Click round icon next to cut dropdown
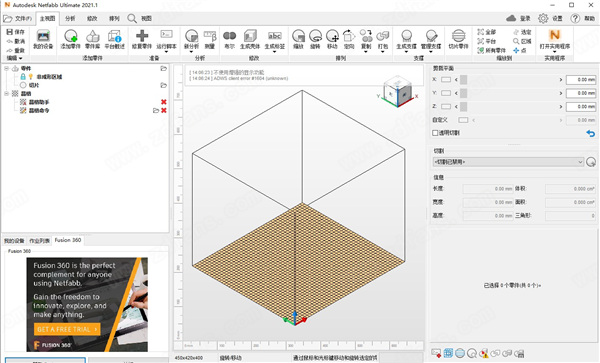 [591, 162]
